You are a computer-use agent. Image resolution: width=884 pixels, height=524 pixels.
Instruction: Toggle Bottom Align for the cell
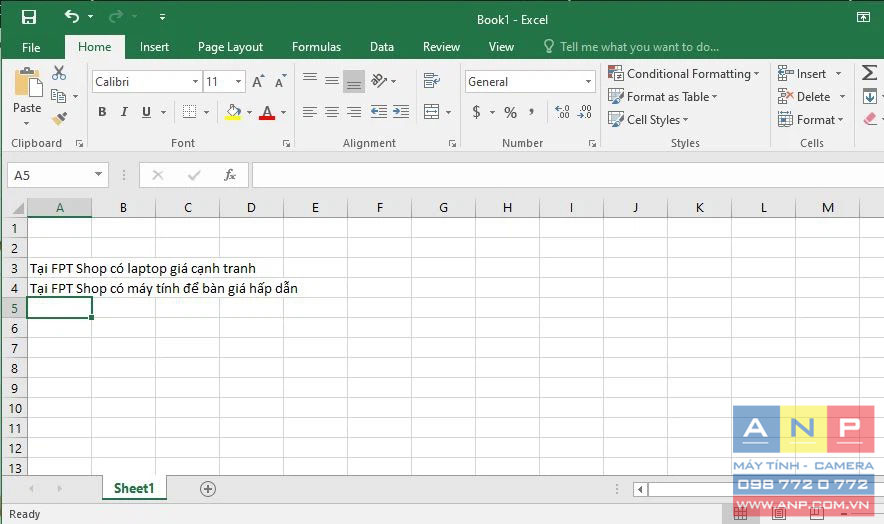(x=354, y=82)
